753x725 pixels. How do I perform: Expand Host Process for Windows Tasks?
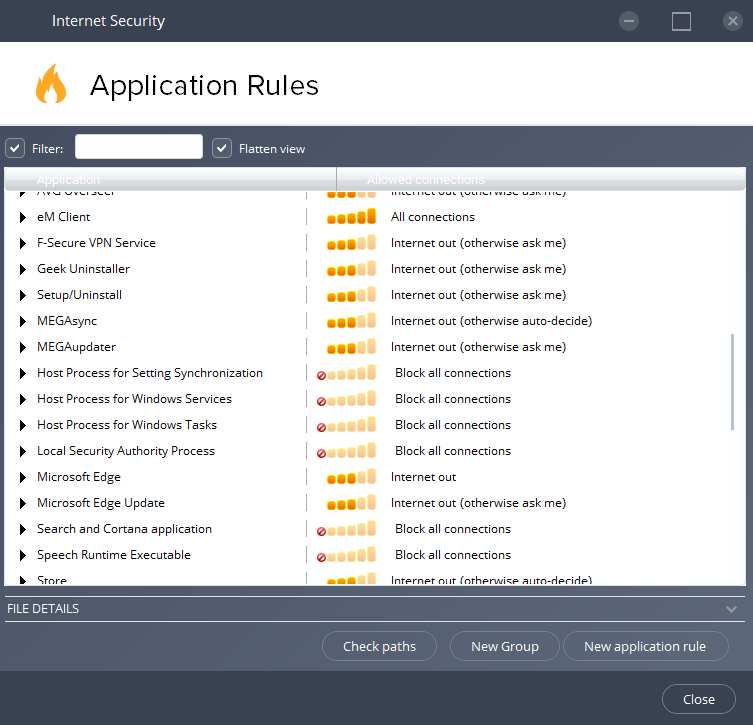pos(23,425)
